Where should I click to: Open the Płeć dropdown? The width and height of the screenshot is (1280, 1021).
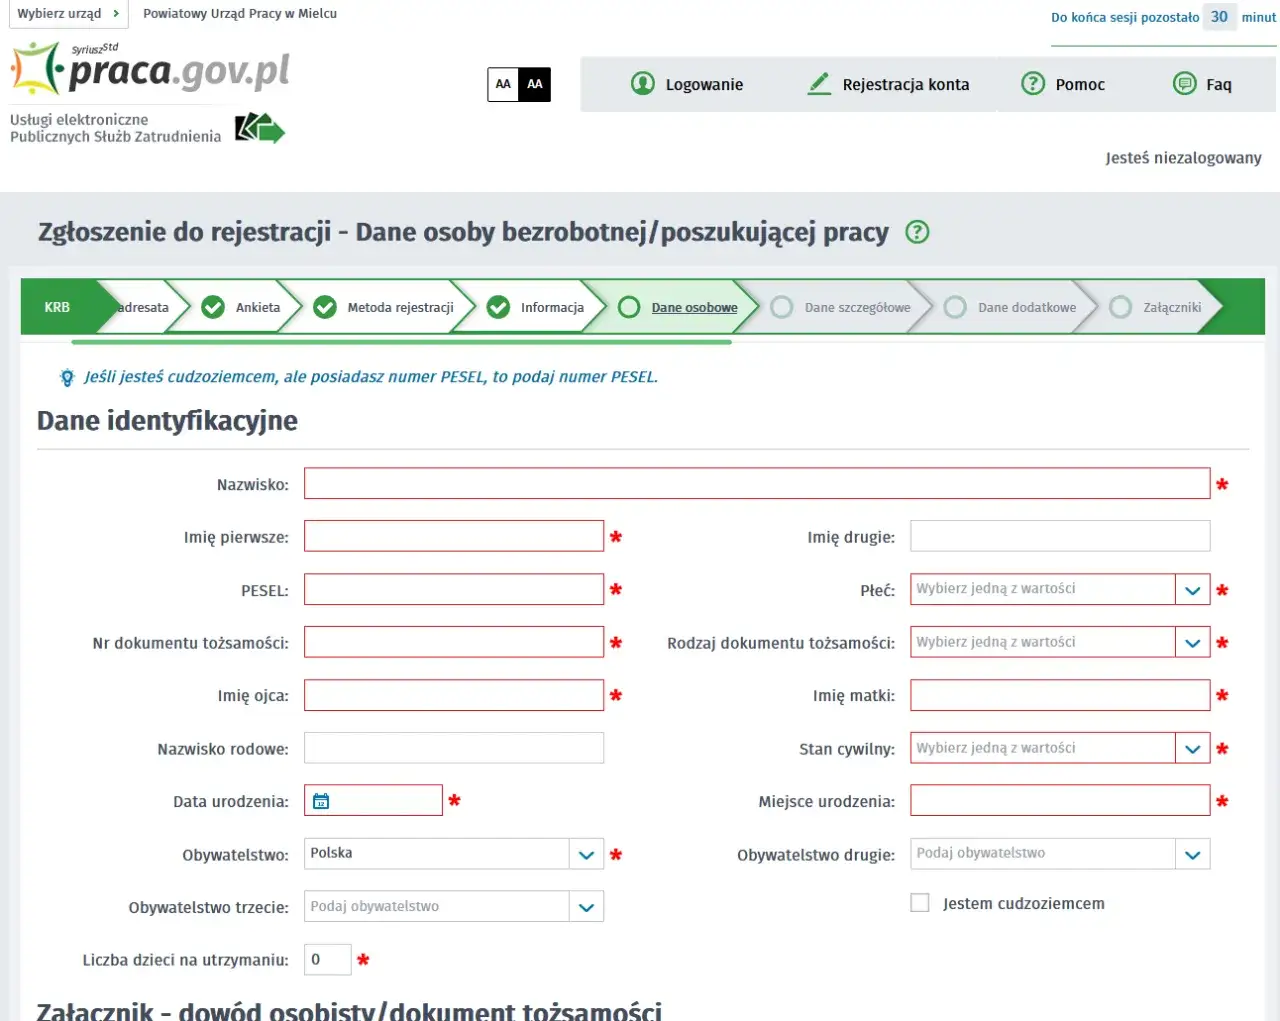(1192, 589)
